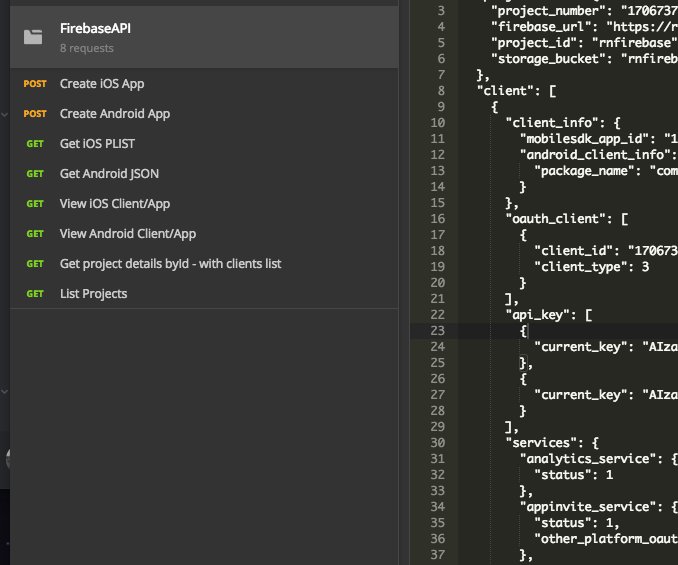
Task: Click the "client" key on line 8
Action: pyautogui.click(x=505, y=91)
